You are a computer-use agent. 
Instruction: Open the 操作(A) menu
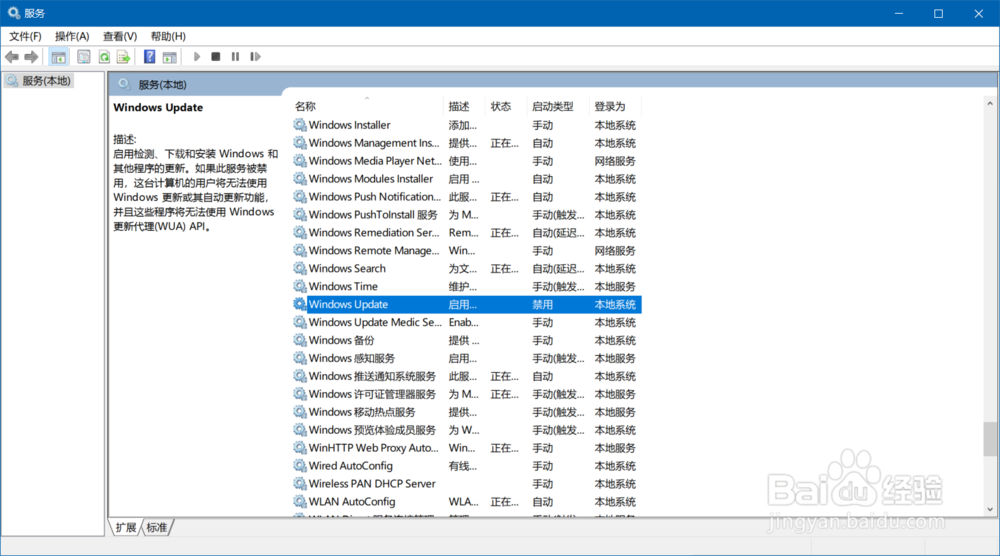(x=72, y=36)
